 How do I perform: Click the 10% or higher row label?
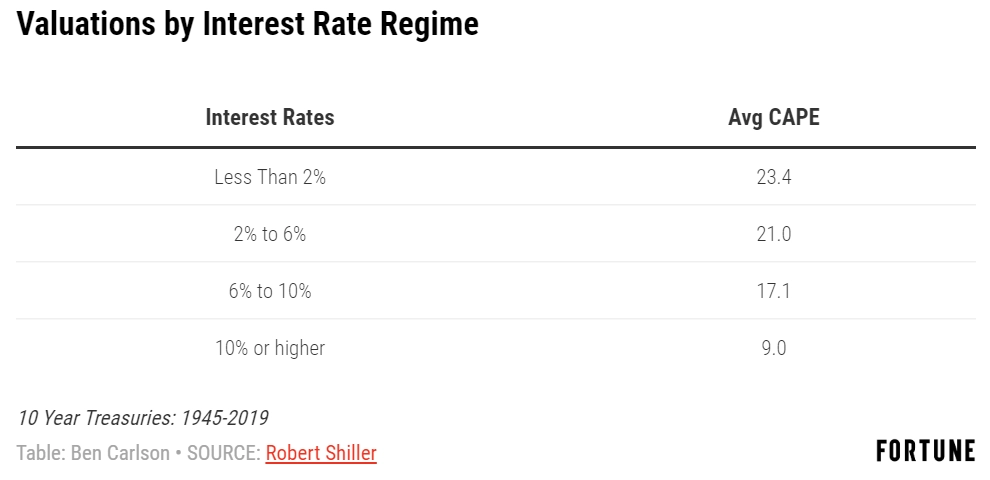(x=270, y=348)
